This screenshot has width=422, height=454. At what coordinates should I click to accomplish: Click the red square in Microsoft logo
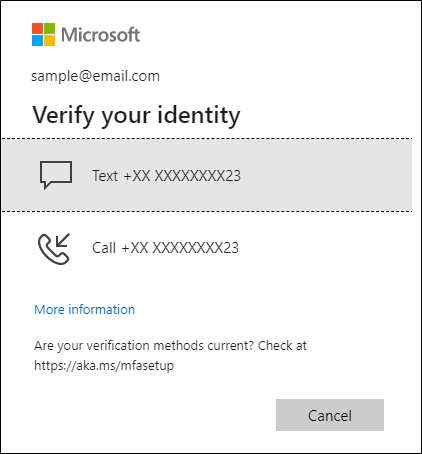point(37,28)
